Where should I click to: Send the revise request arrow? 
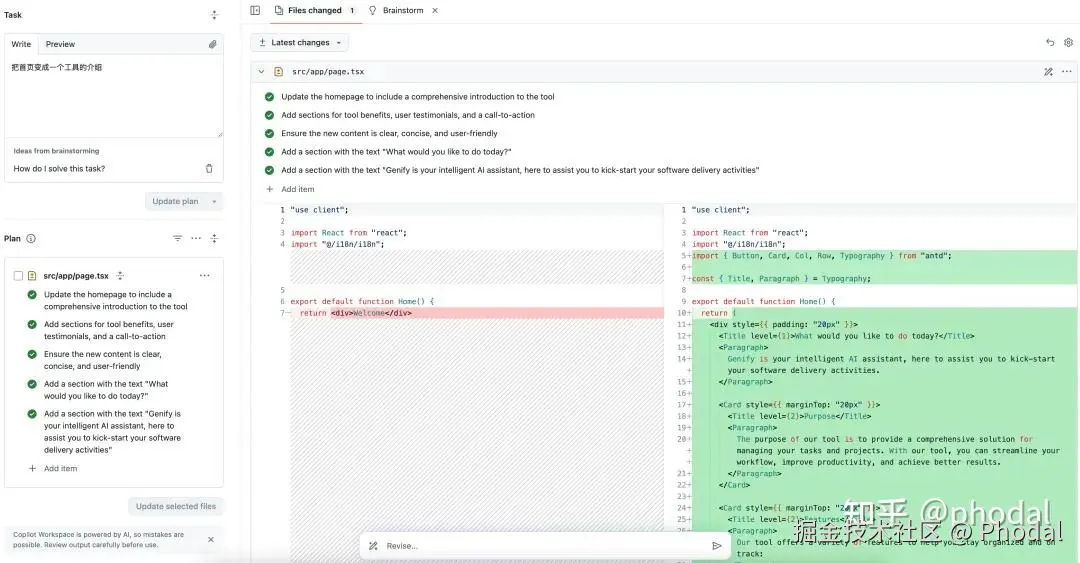pyautogui.click(x=716, y=546)
